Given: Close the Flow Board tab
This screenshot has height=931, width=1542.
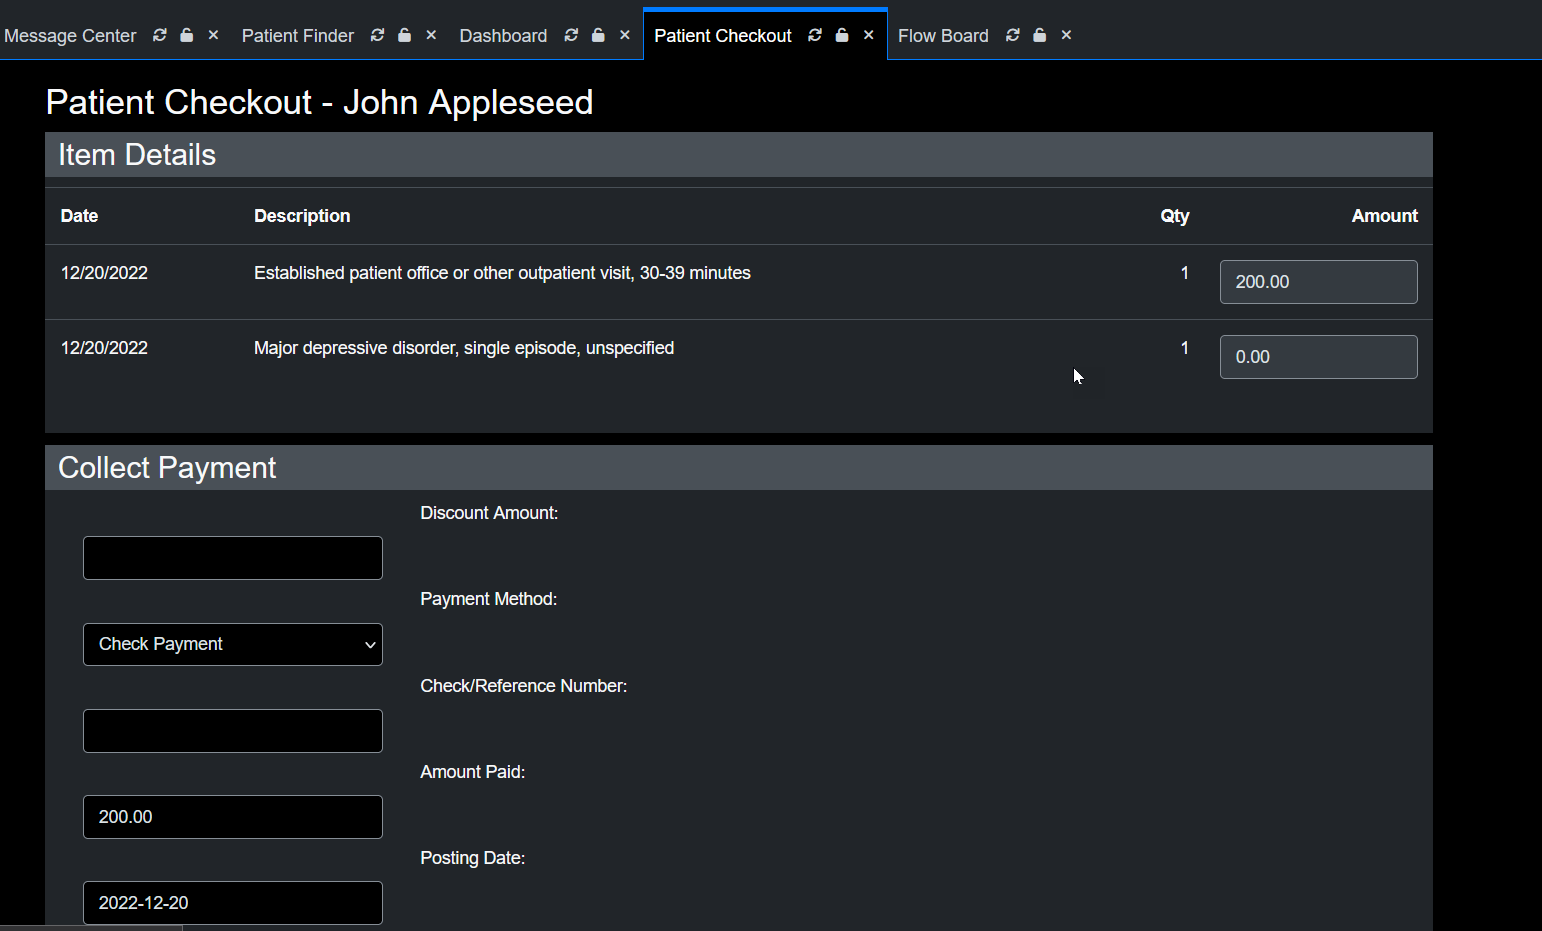Looking at the screenshot, I should [1066, 35].
